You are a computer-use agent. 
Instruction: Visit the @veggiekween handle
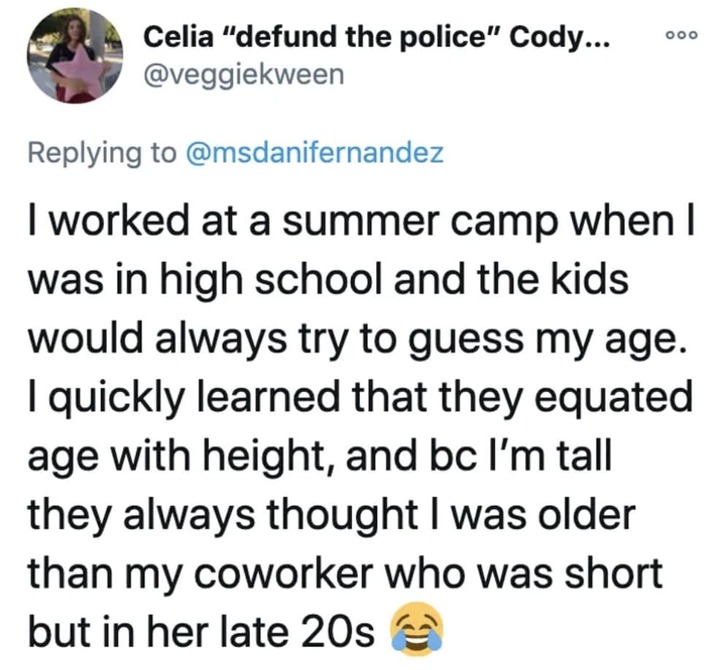tap(244, 75)
